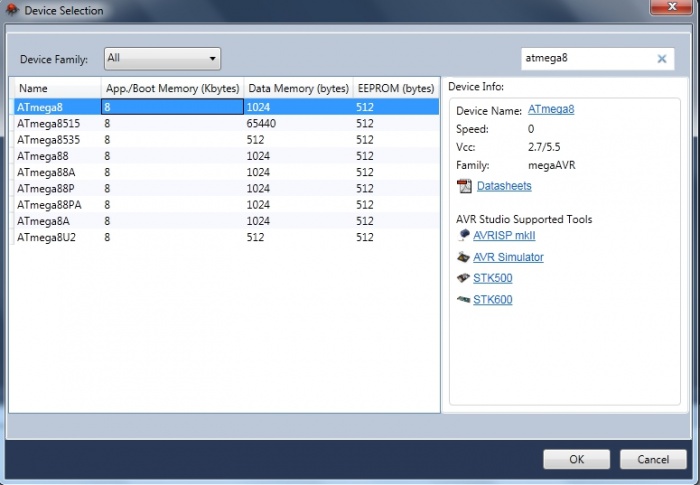
Task: Click in the atmega8 search field
Action: [x=585, y=59]
